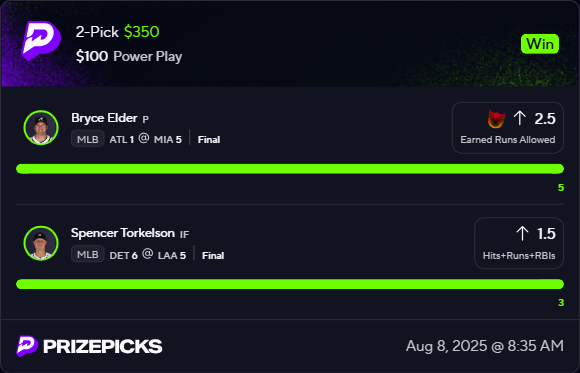
Task: Click Spencer Torkelson's MLB league tag
Action: coord(88,255)
